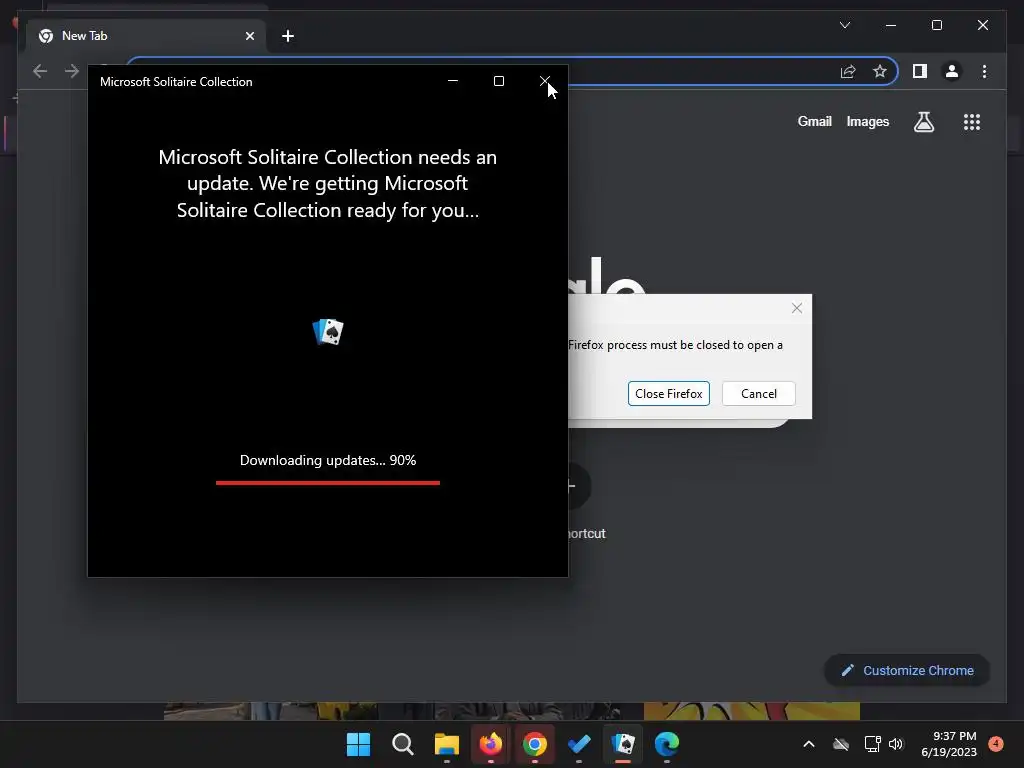Open the clock showing 9:37 PM
Screen dimensions: 1024x768
(949, 744)
